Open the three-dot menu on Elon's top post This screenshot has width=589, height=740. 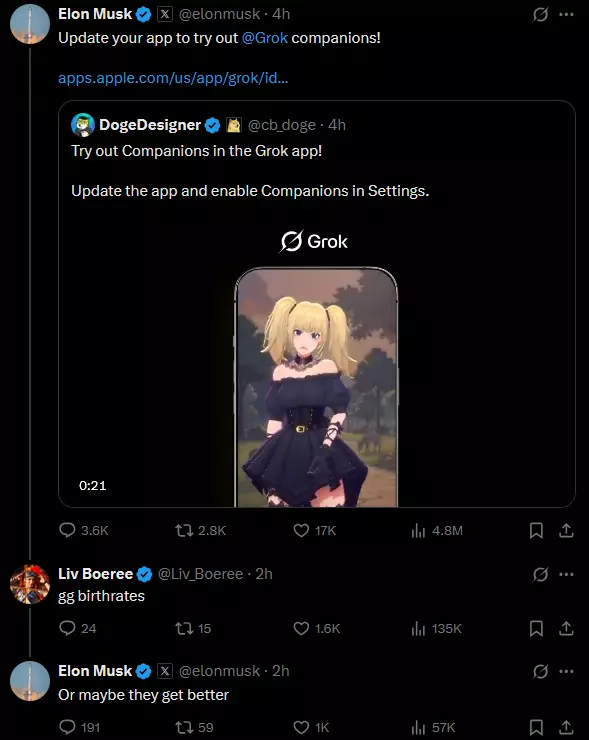[x=566, y=15]
